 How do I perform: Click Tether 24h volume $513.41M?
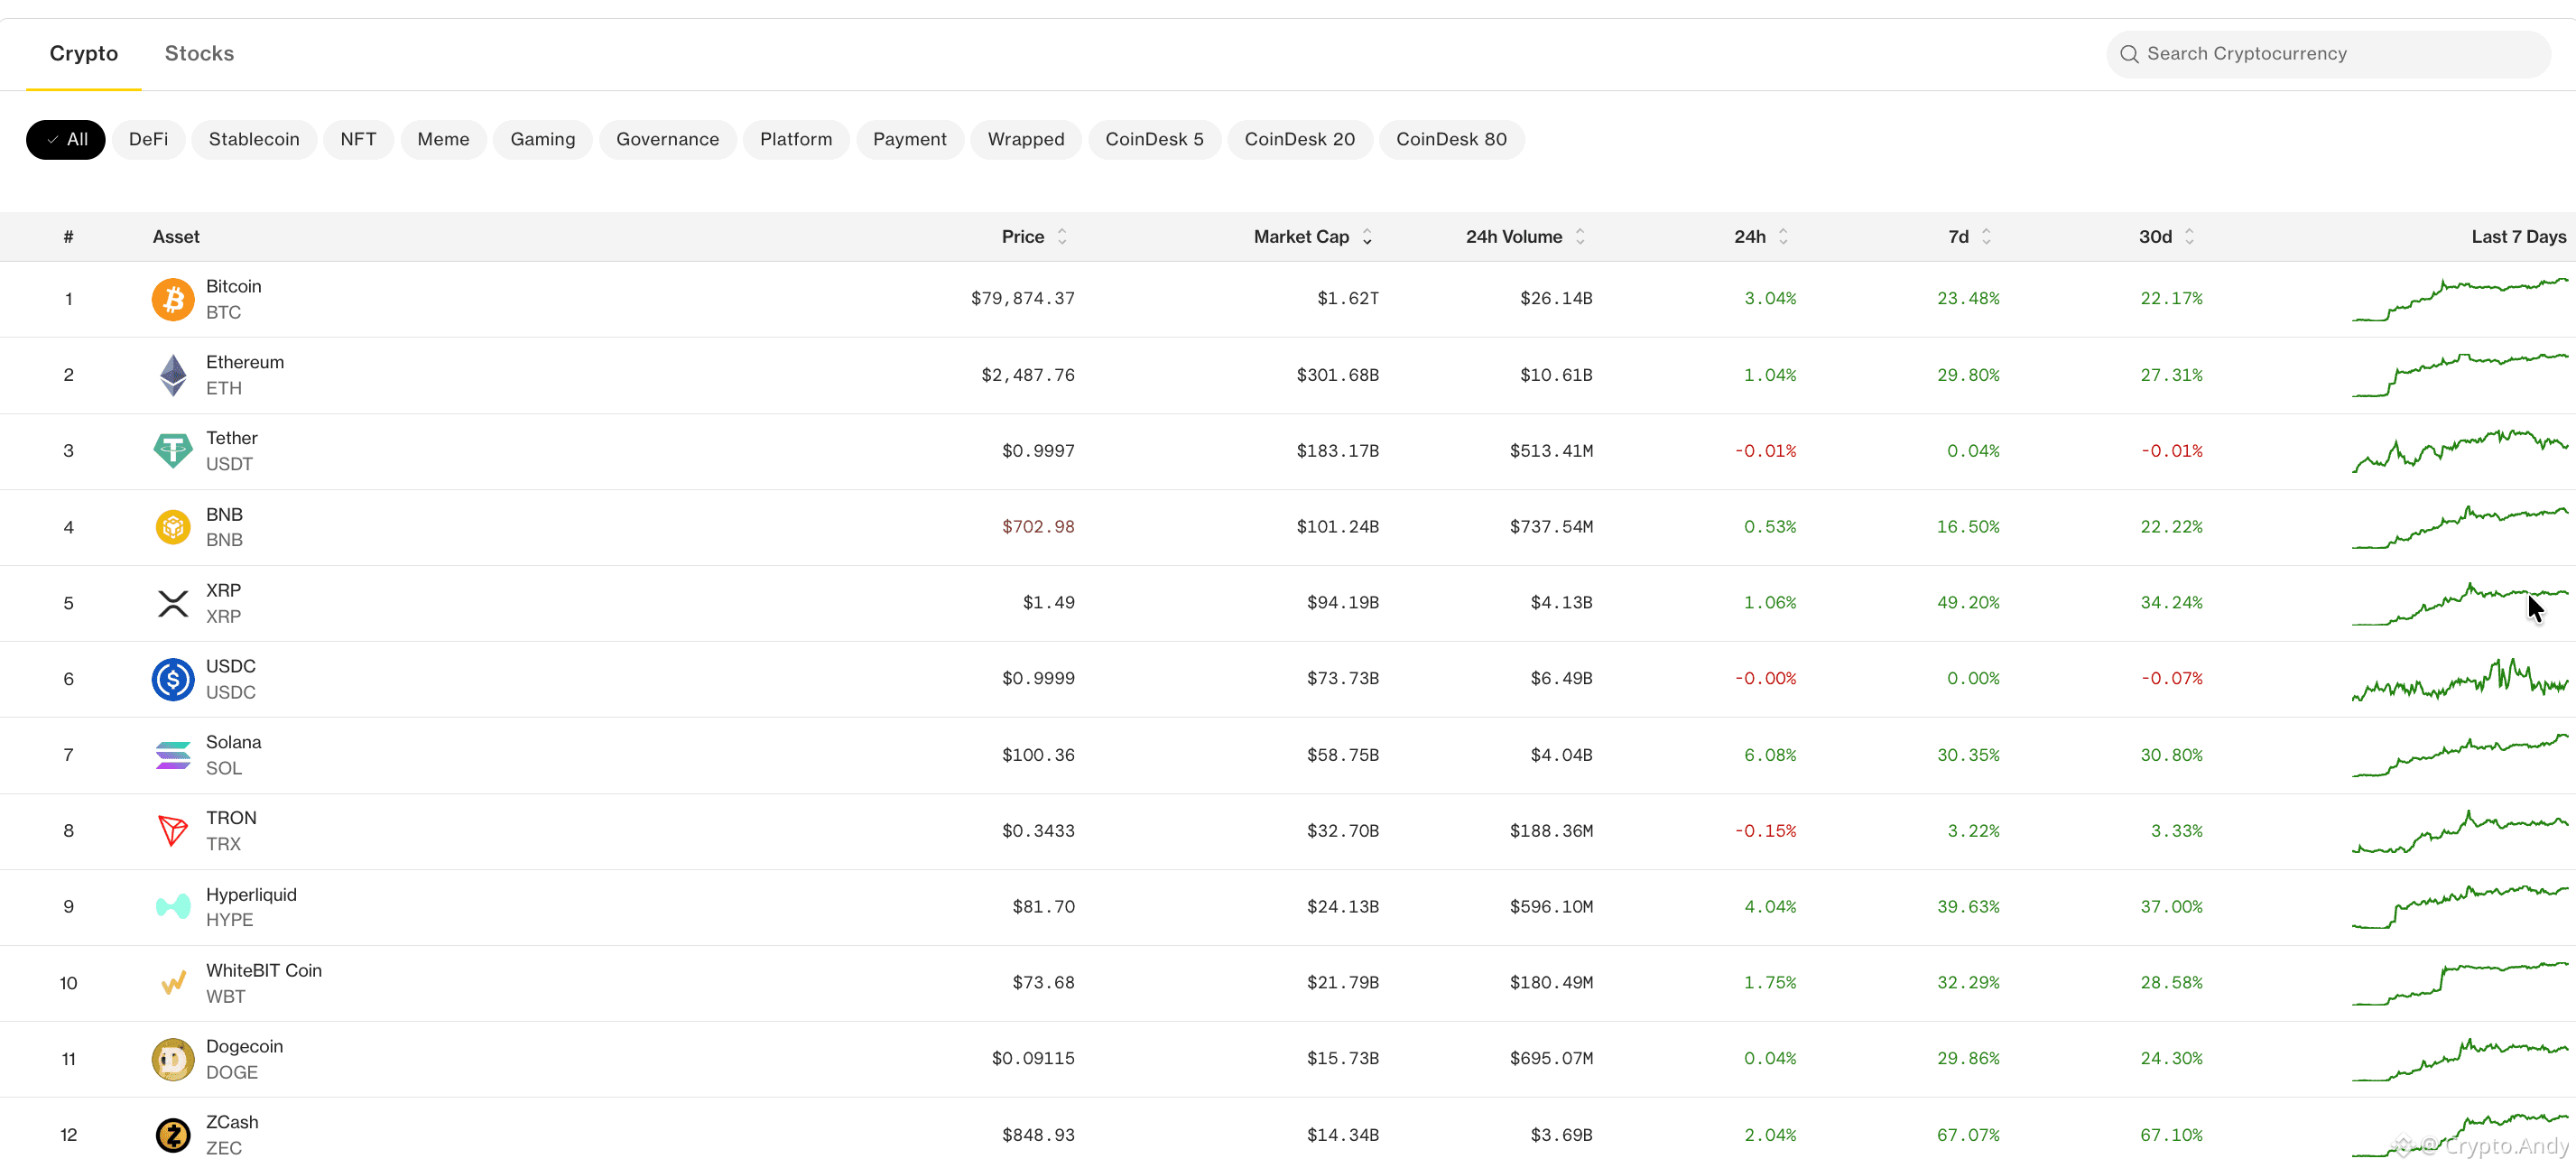pyautogui.click(x=1551, y=451)
